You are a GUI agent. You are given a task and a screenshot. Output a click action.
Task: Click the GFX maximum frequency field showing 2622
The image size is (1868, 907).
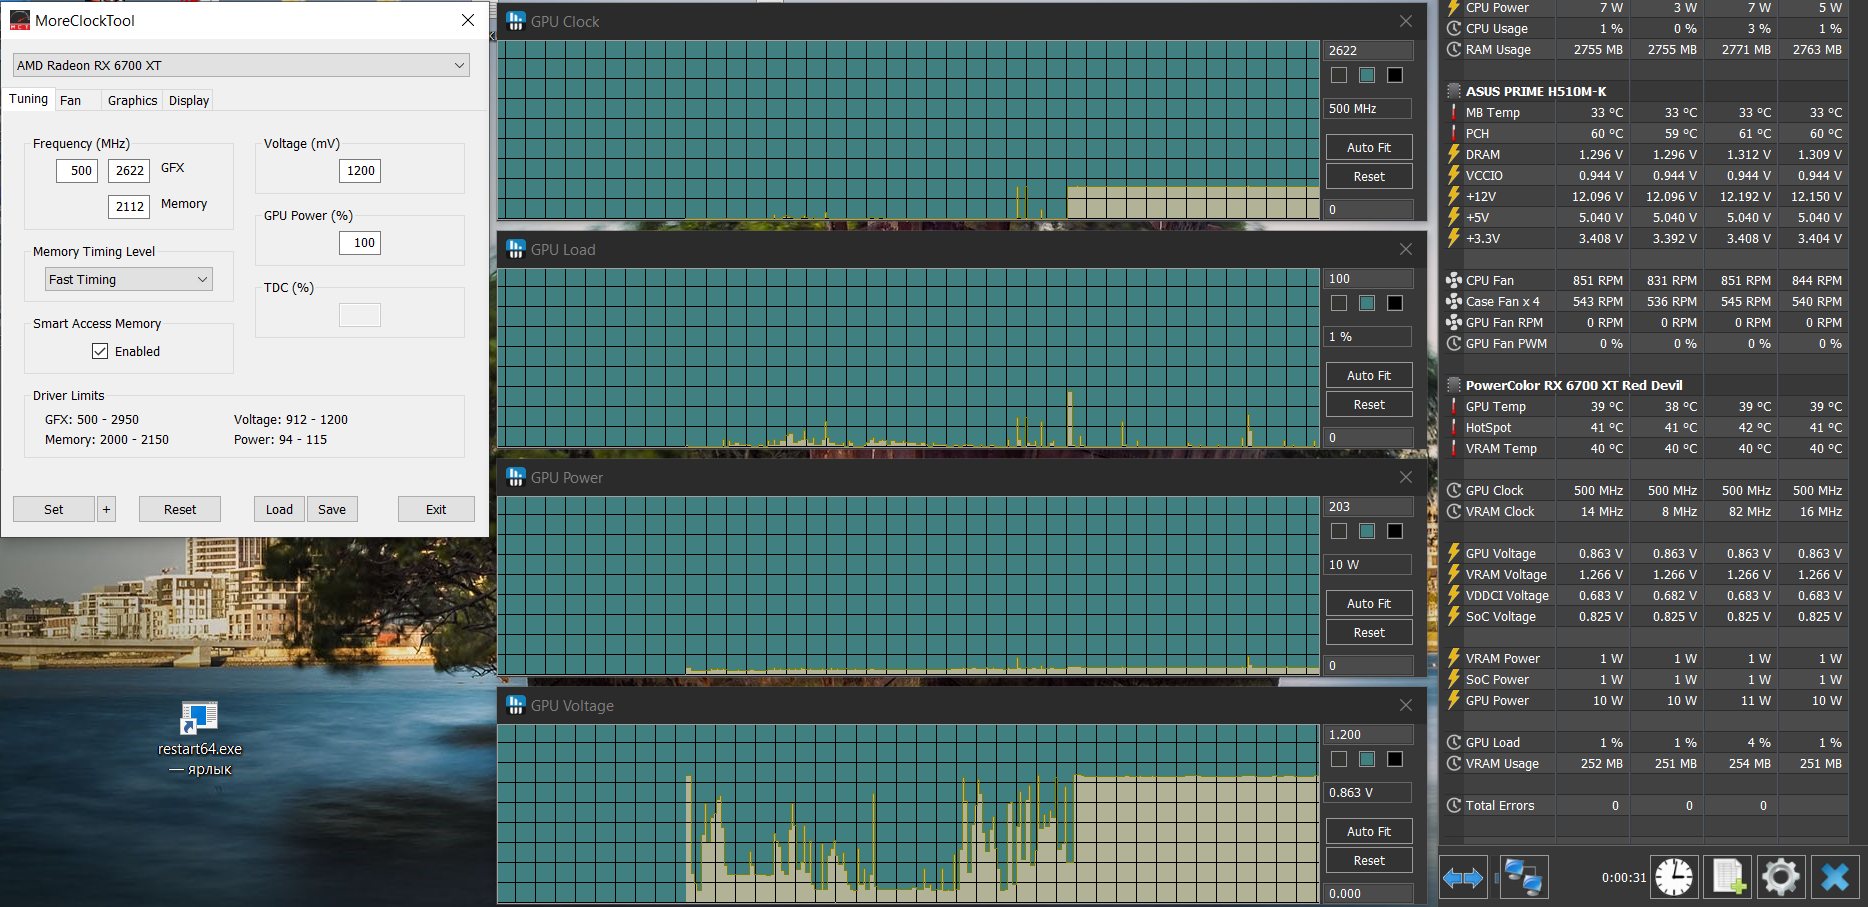(129, 170)
